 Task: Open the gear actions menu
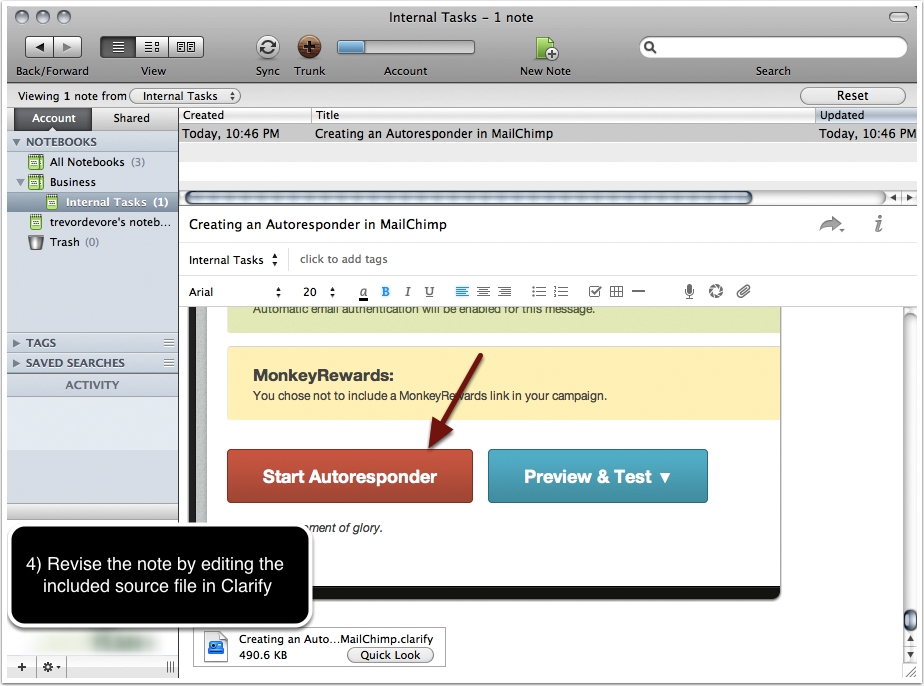pos(51,667)
